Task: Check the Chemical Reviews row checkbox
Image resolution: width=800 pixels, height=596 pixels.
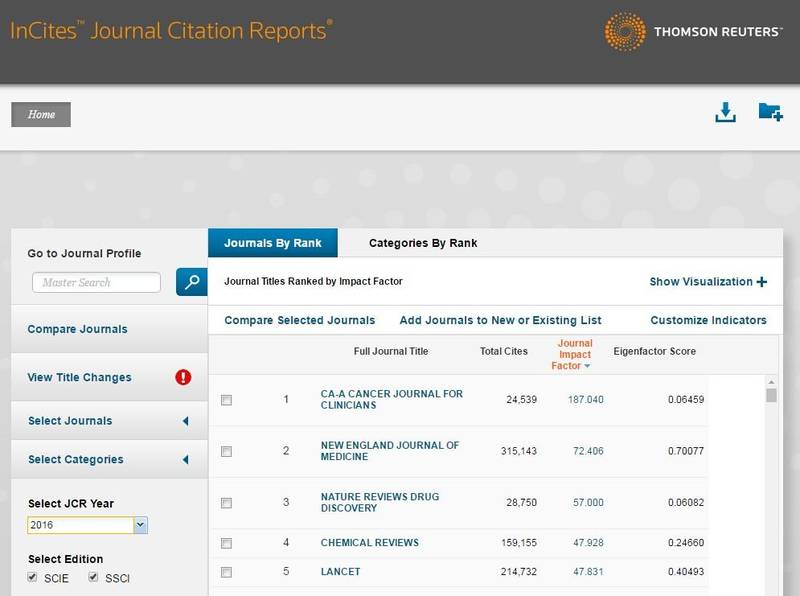Action: [227, 543]
